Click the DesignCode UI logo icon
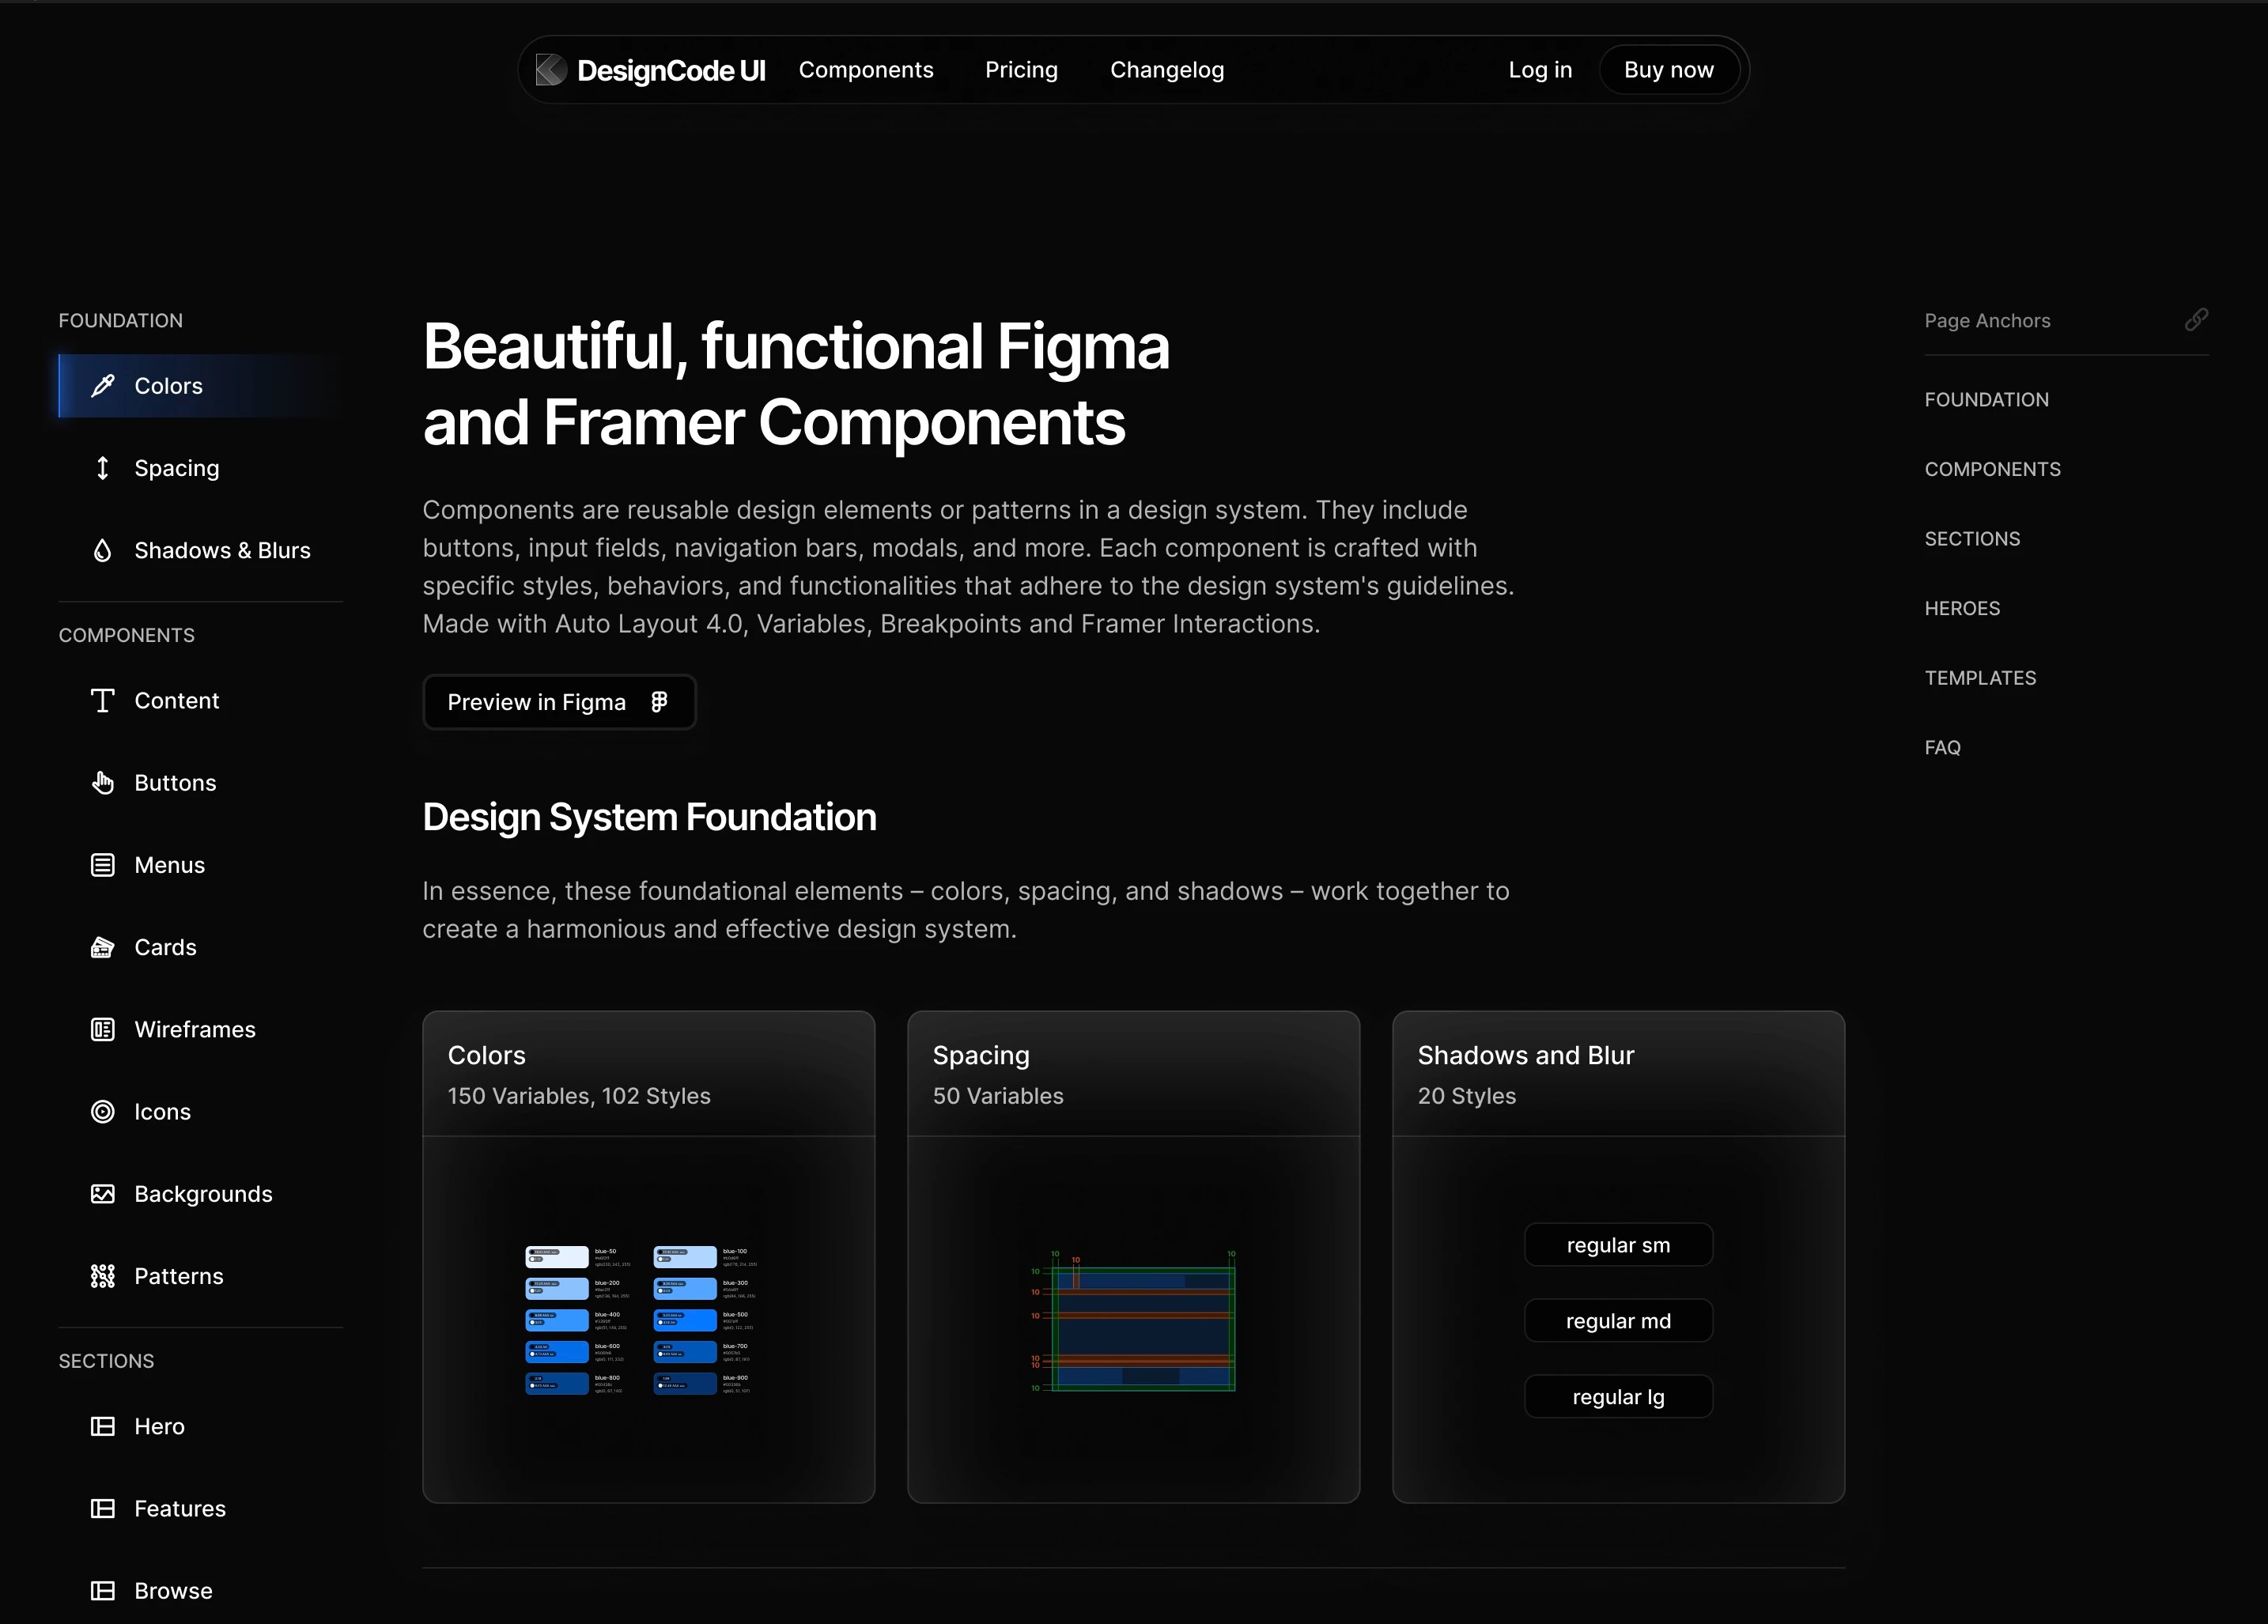 pos(551,70)
